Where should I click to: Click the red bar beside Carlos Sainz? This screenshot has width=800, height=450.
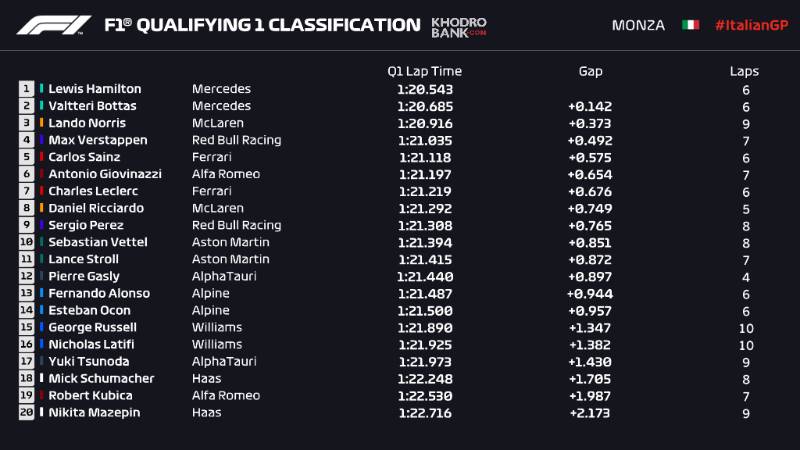pos(42,157)
